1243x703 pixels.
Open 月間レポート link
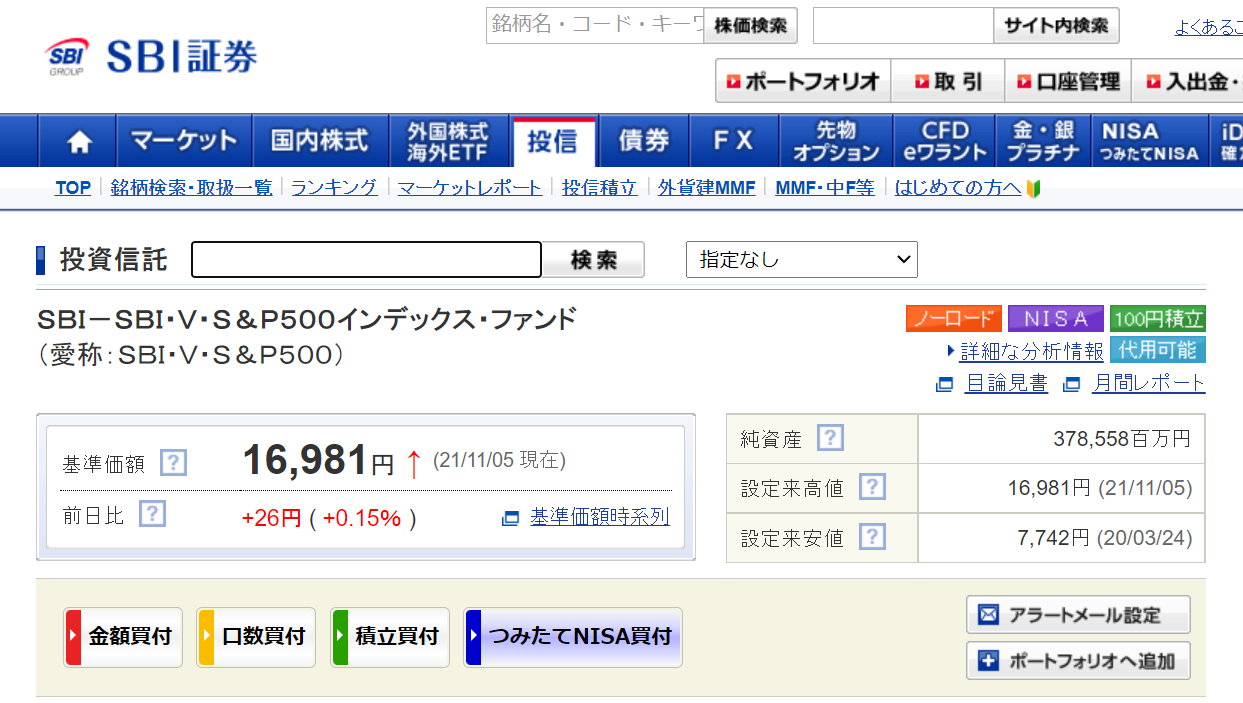[x=1149, y=383]
